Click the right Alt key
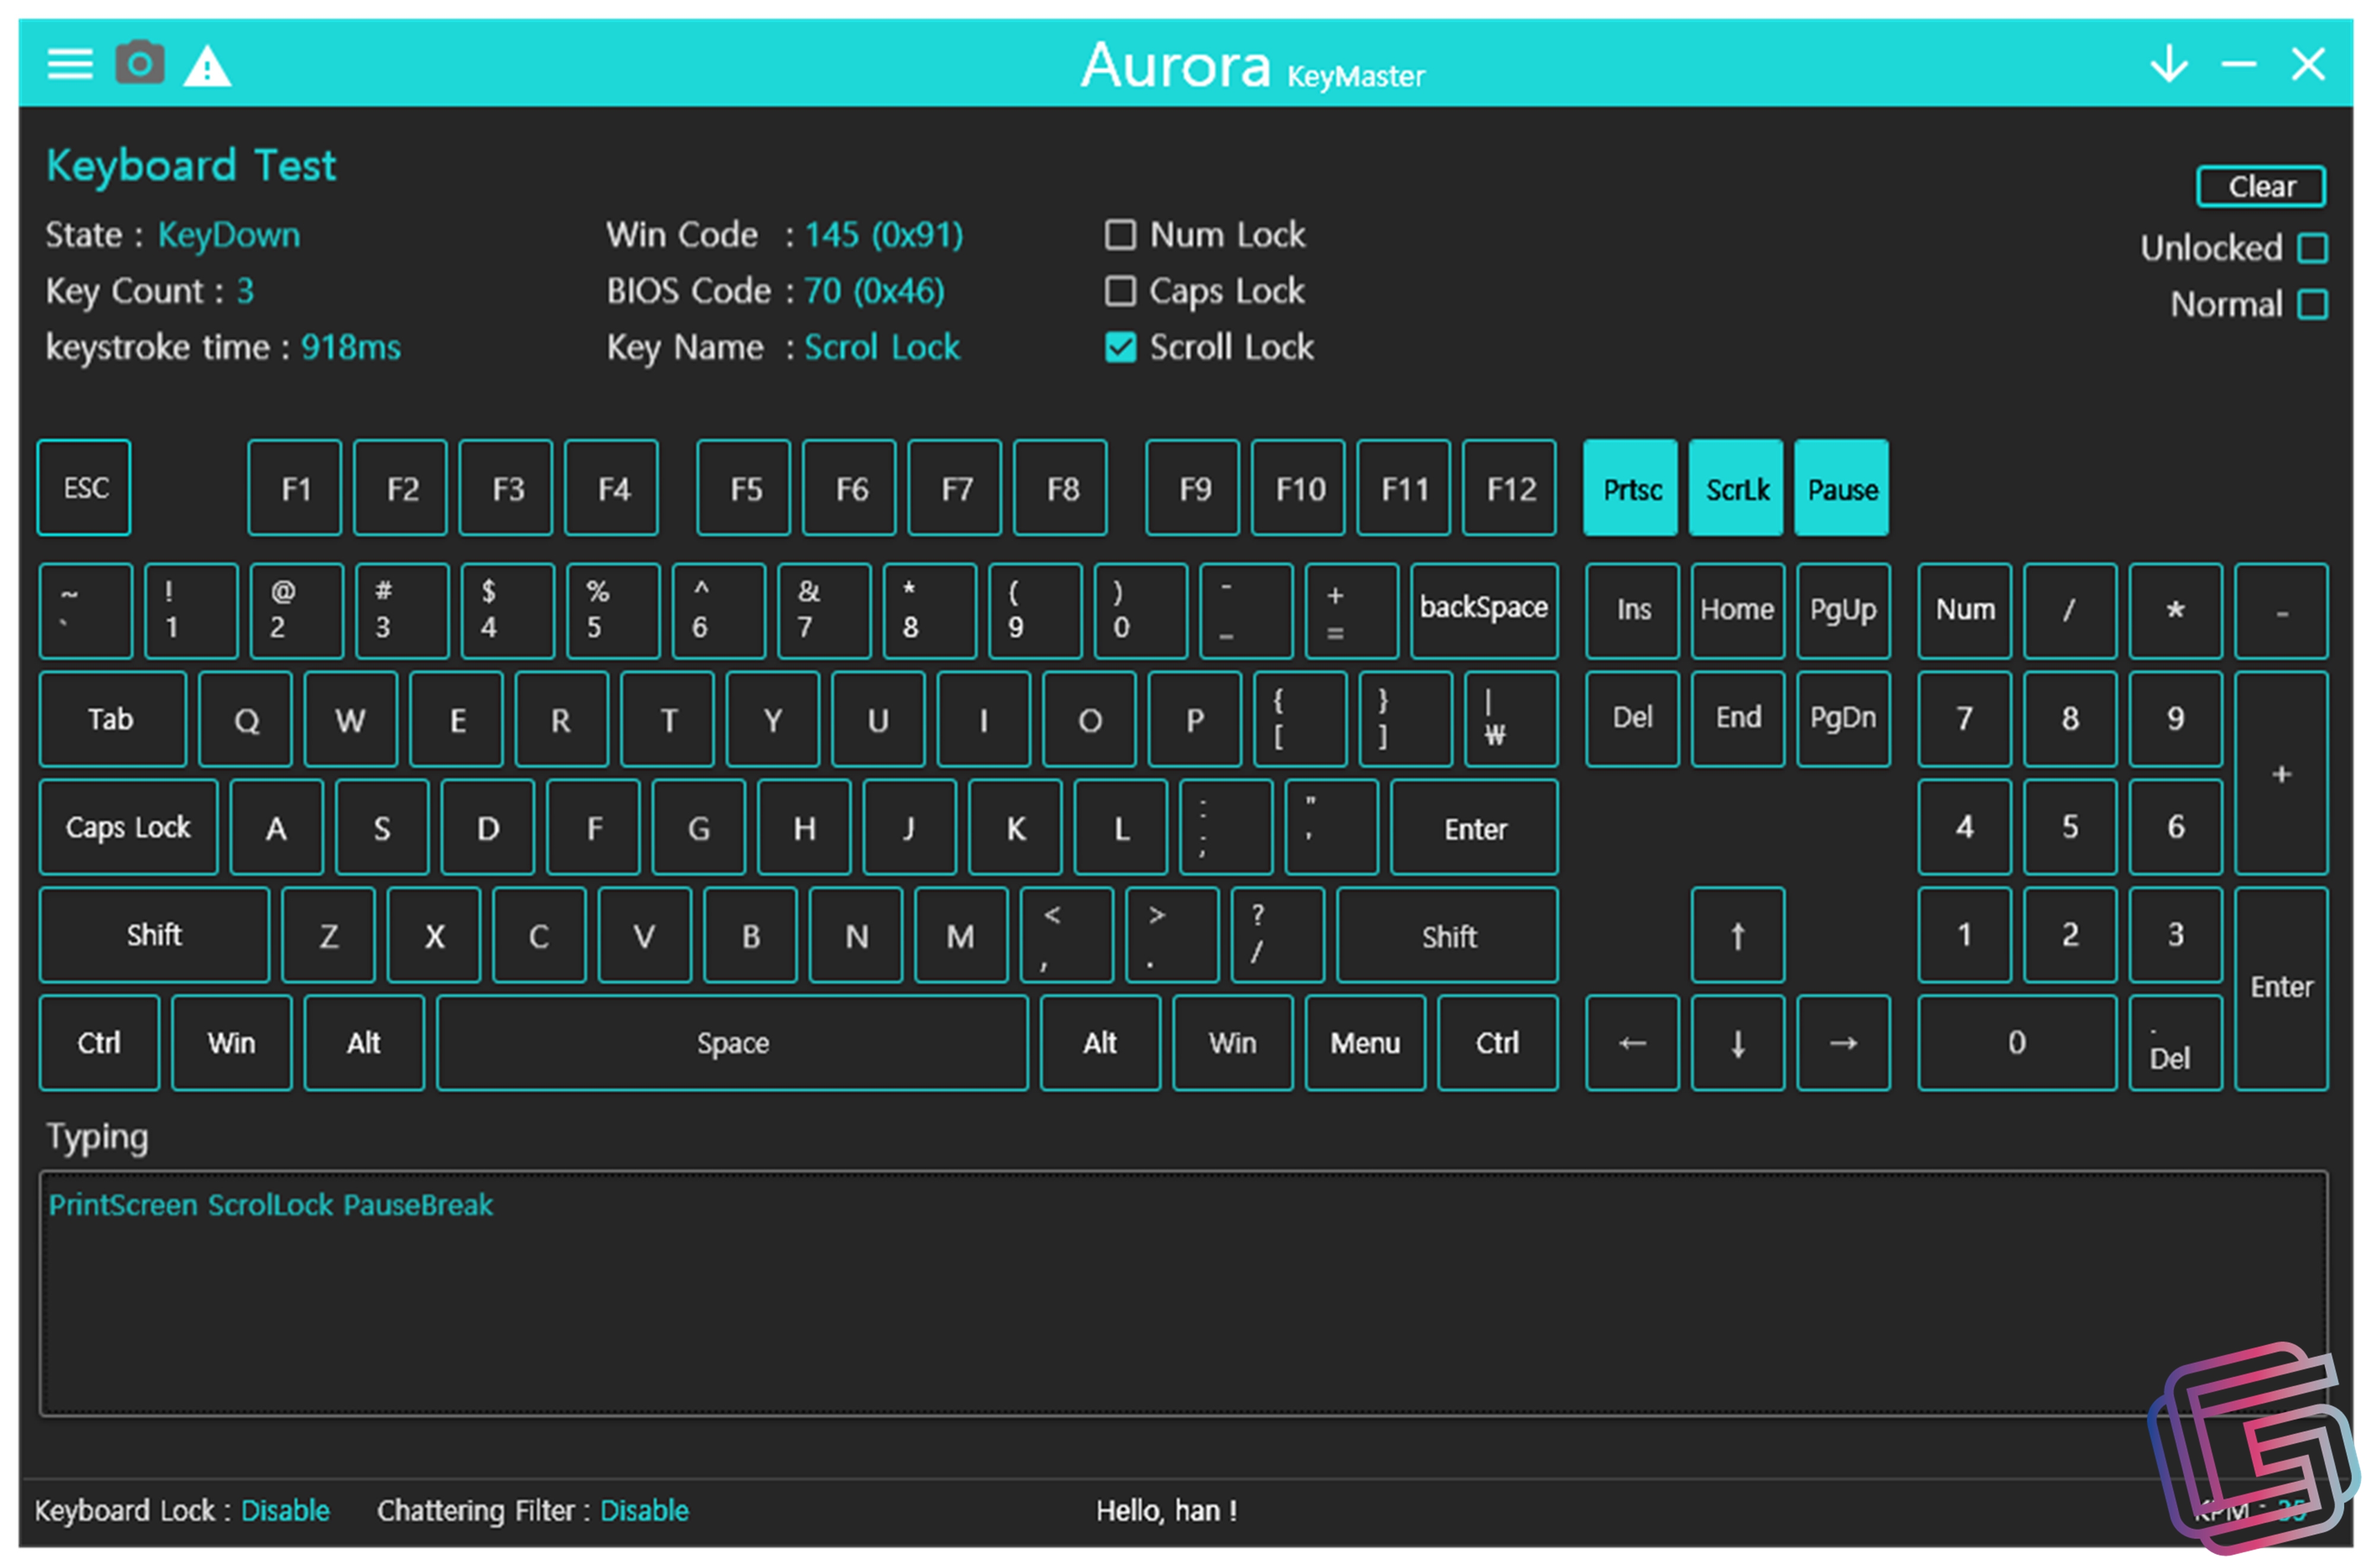Image resolution: width=2374 pixels, height=1568 pixels. pos(1100,1043)
